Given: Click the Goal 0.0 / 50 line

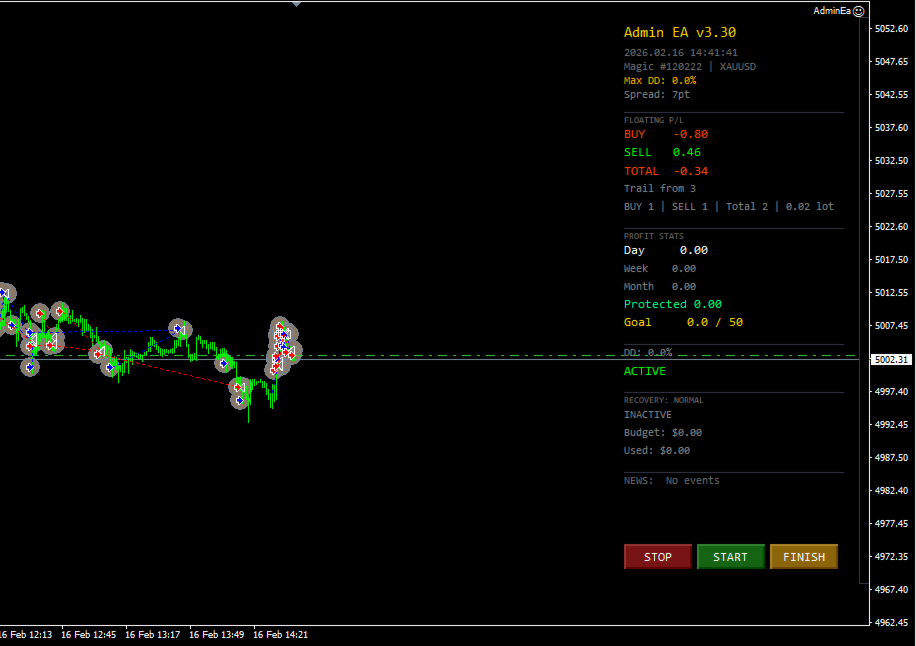Looking at the screenshot, I should (683, 322).
